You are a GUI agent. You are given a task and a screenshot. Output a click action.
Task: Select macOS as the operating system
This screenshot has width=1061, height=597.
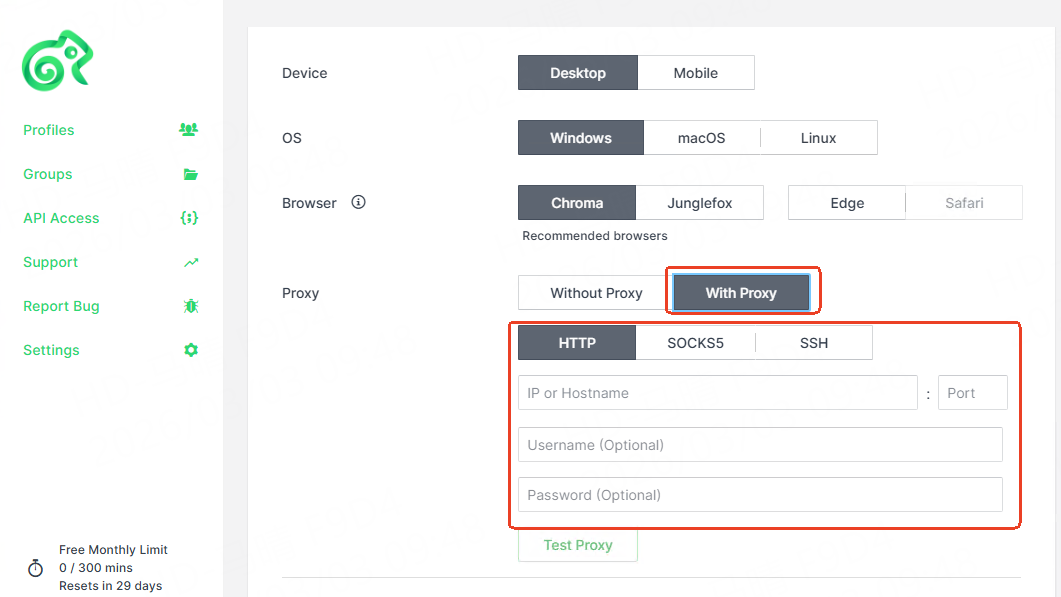[701, 138]
